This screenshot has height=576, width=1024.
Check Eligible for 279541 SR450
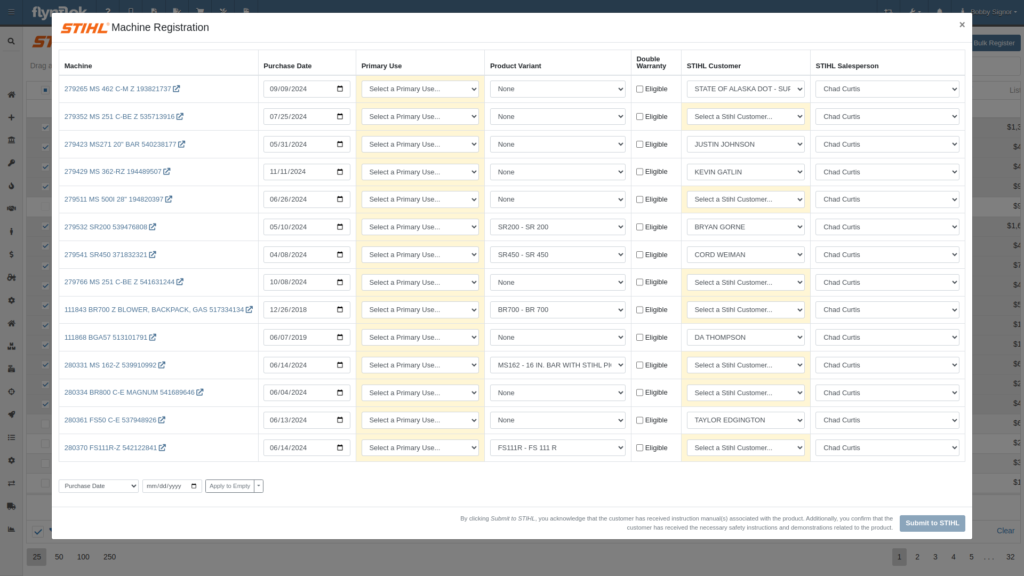639,255
